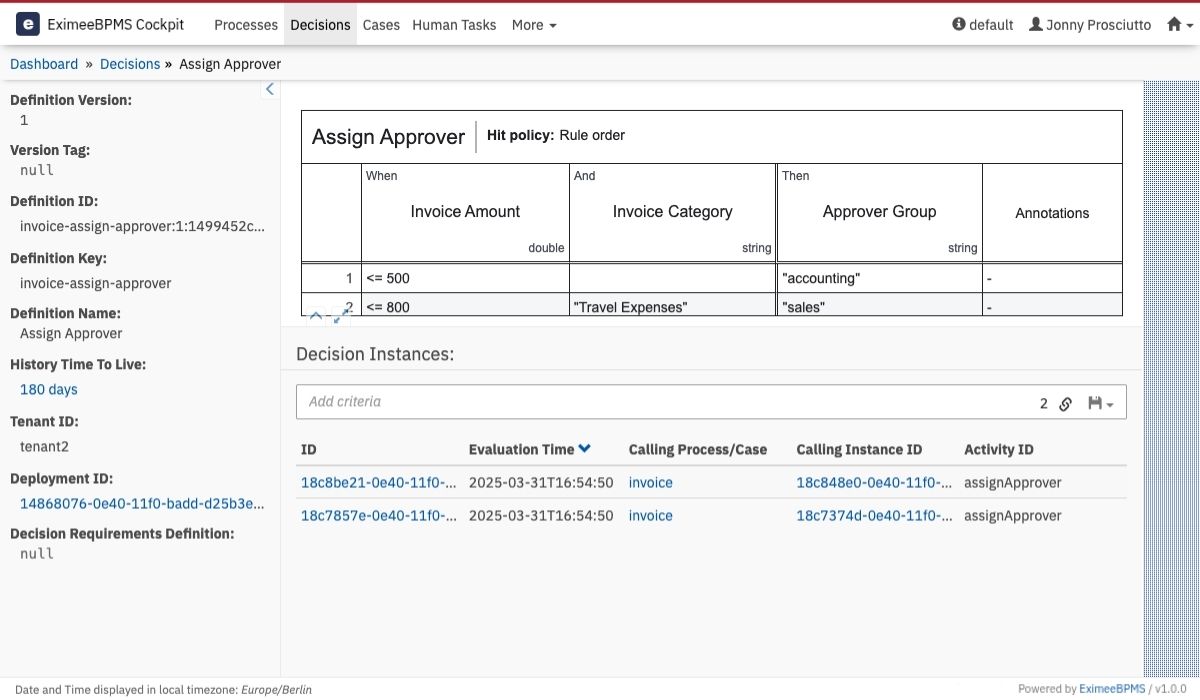Screen dimensions: 1200x700
Task: Go to the Dashboard breadcrumb
Action: point(44,64)
